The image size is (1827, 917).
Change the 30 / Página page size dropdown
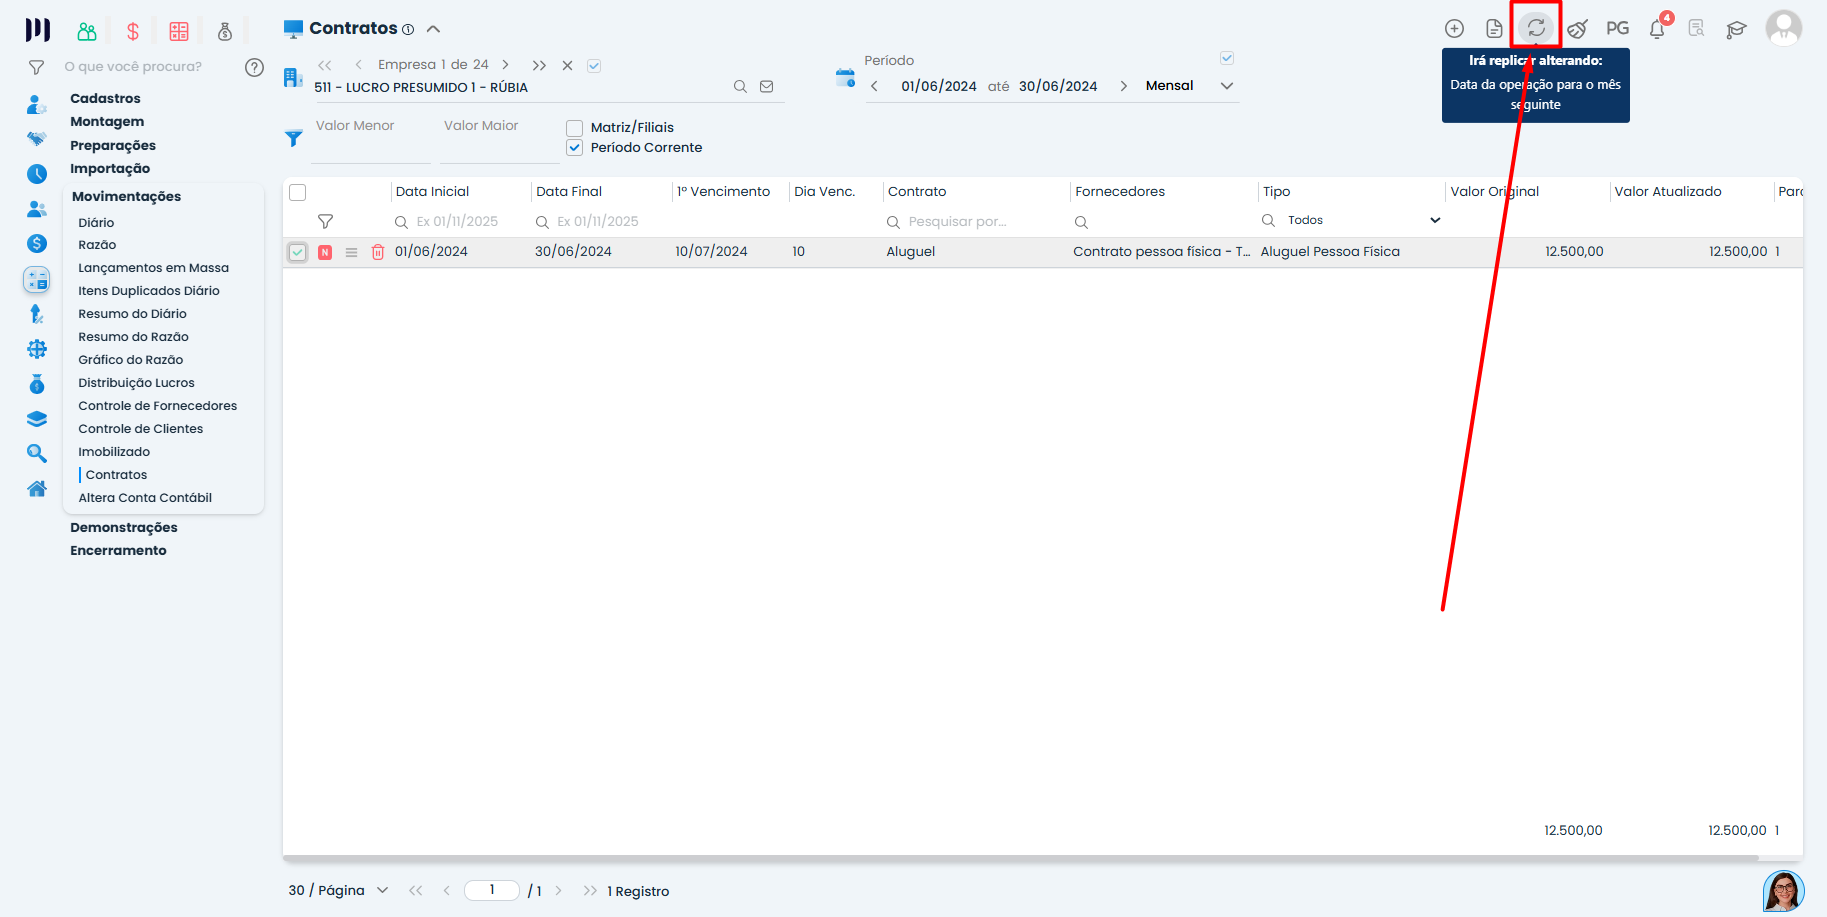click(338, 891)
